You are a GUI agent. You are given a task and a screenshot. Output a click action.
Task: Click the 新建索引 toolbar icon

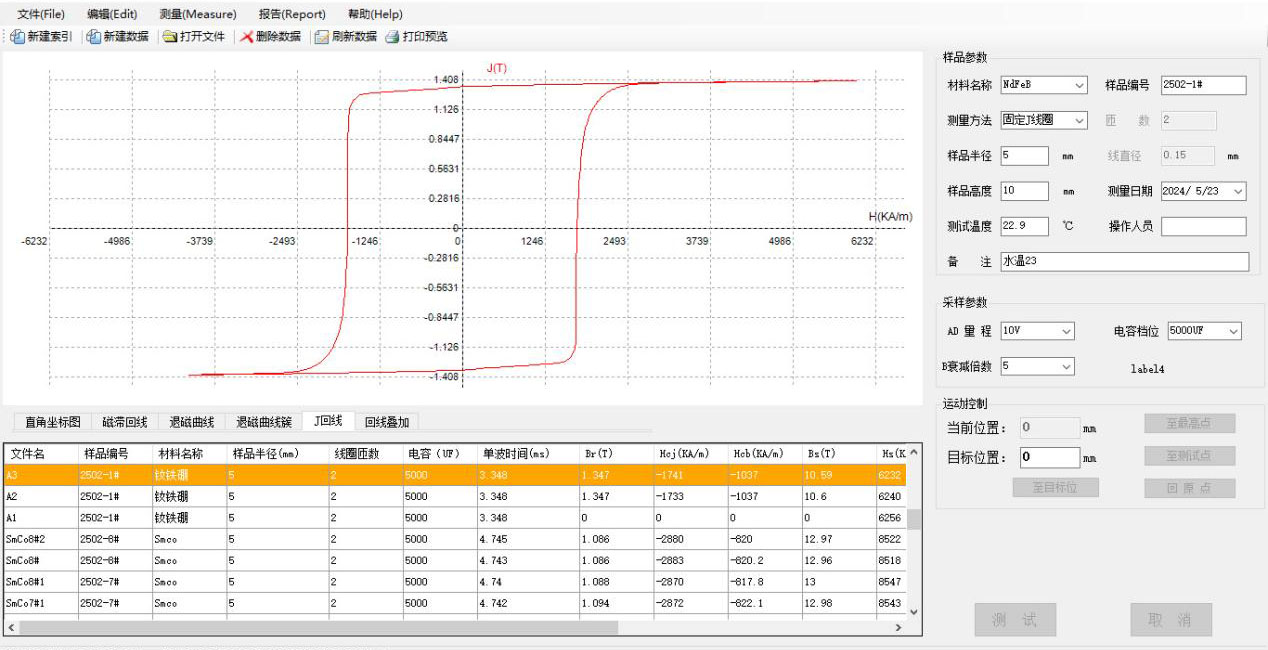coord(17,37)
